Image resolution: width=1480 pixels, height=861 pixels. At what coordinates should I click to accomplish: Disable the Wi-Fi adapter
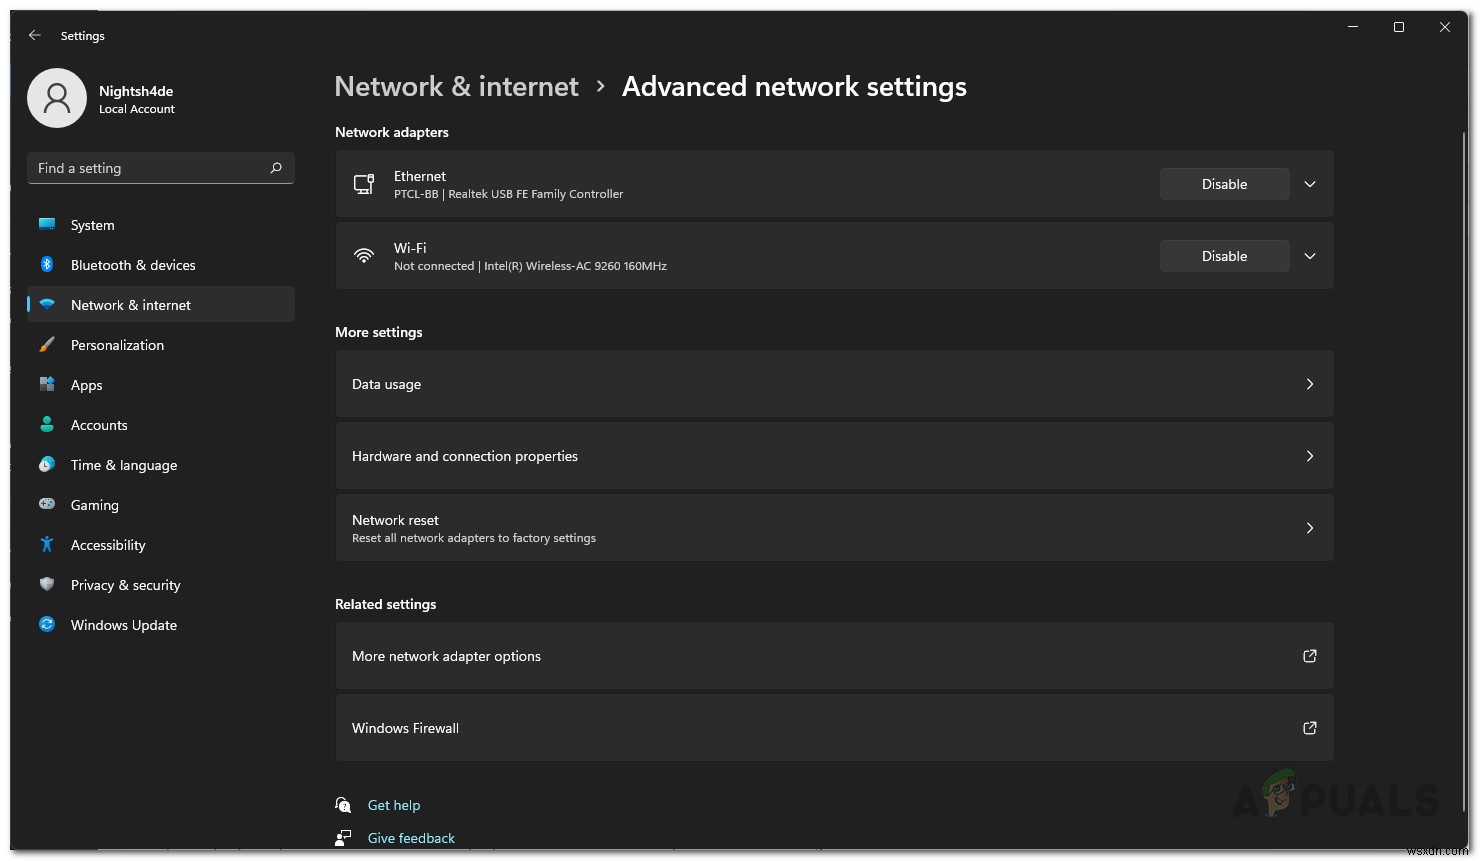[1224, 256]
